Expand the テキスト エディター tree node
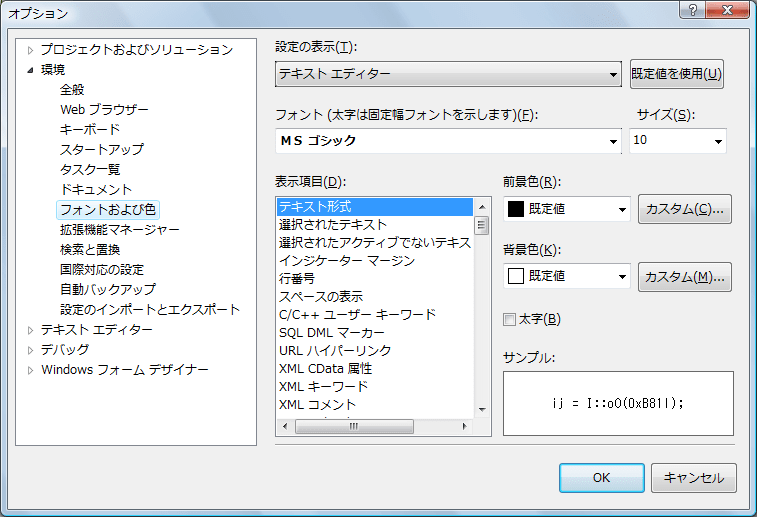 pyautogui.click(x=31, y=330)
